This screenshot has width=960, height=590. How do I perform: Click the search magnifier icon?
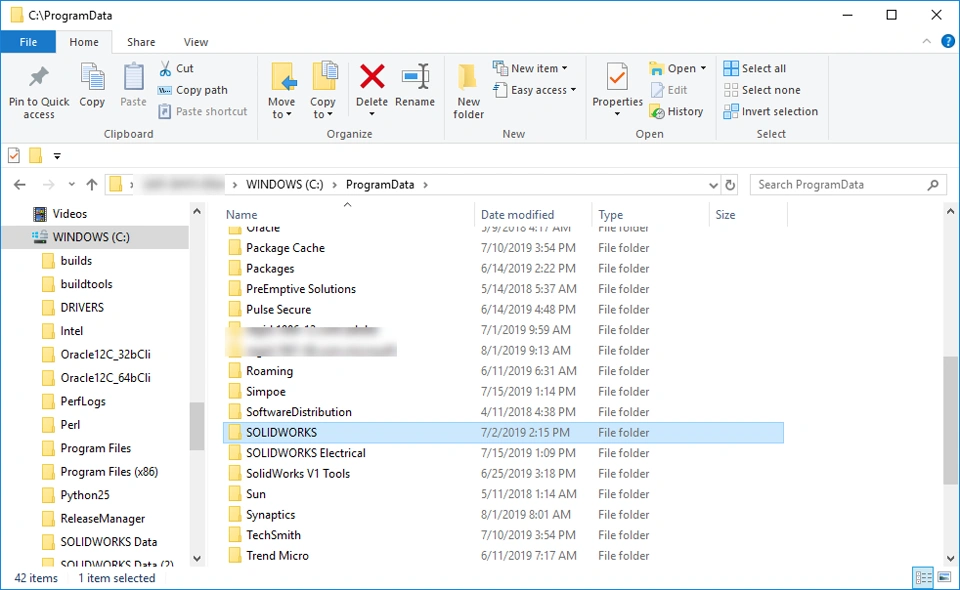(x=933, y=185)
